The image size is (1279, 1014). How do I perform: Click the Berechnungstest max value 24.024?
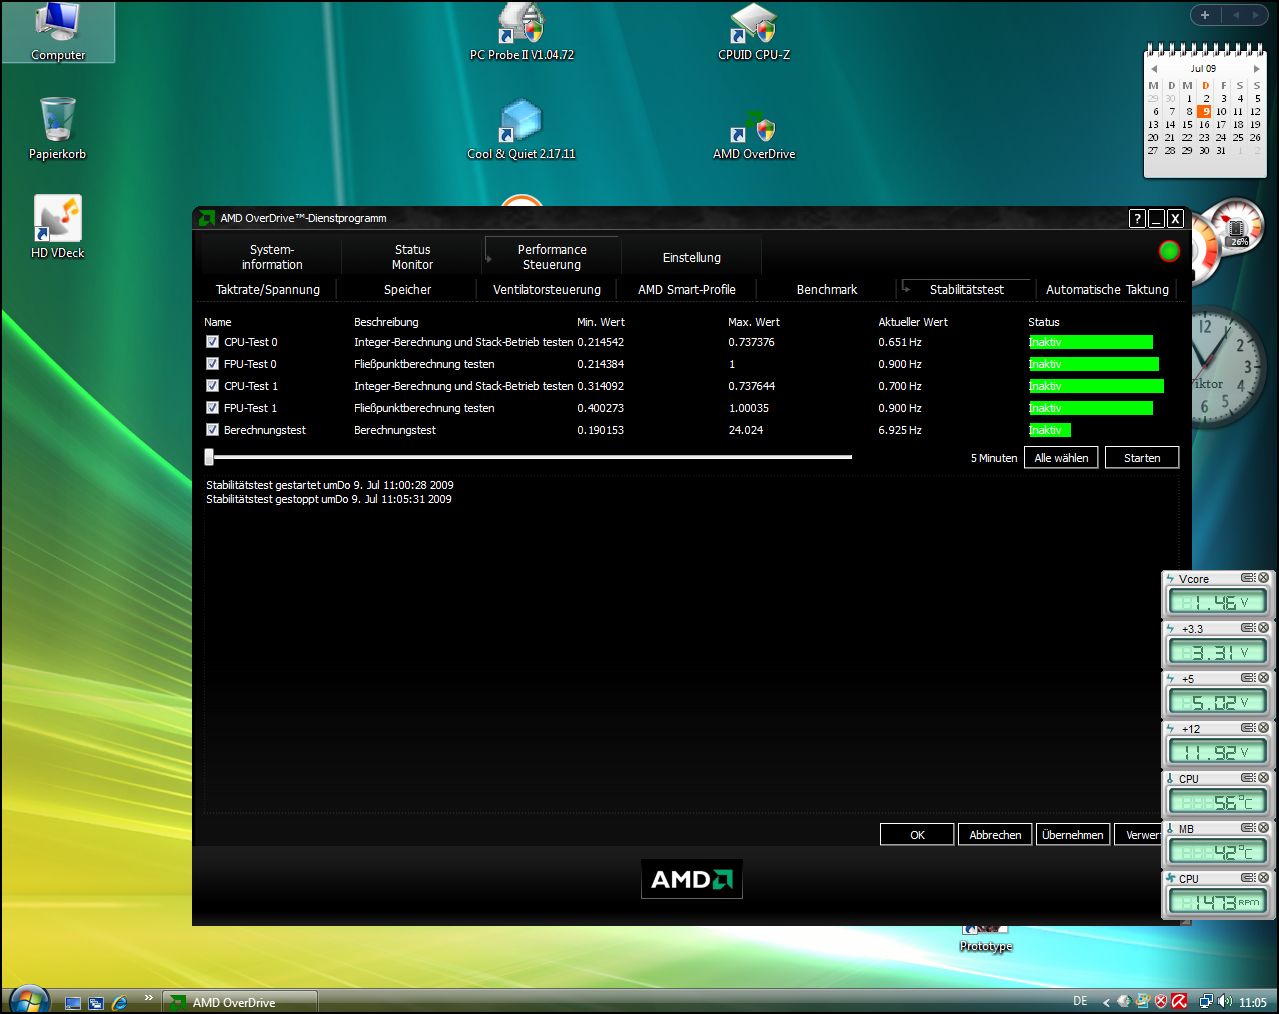click(x=746, y=430)
